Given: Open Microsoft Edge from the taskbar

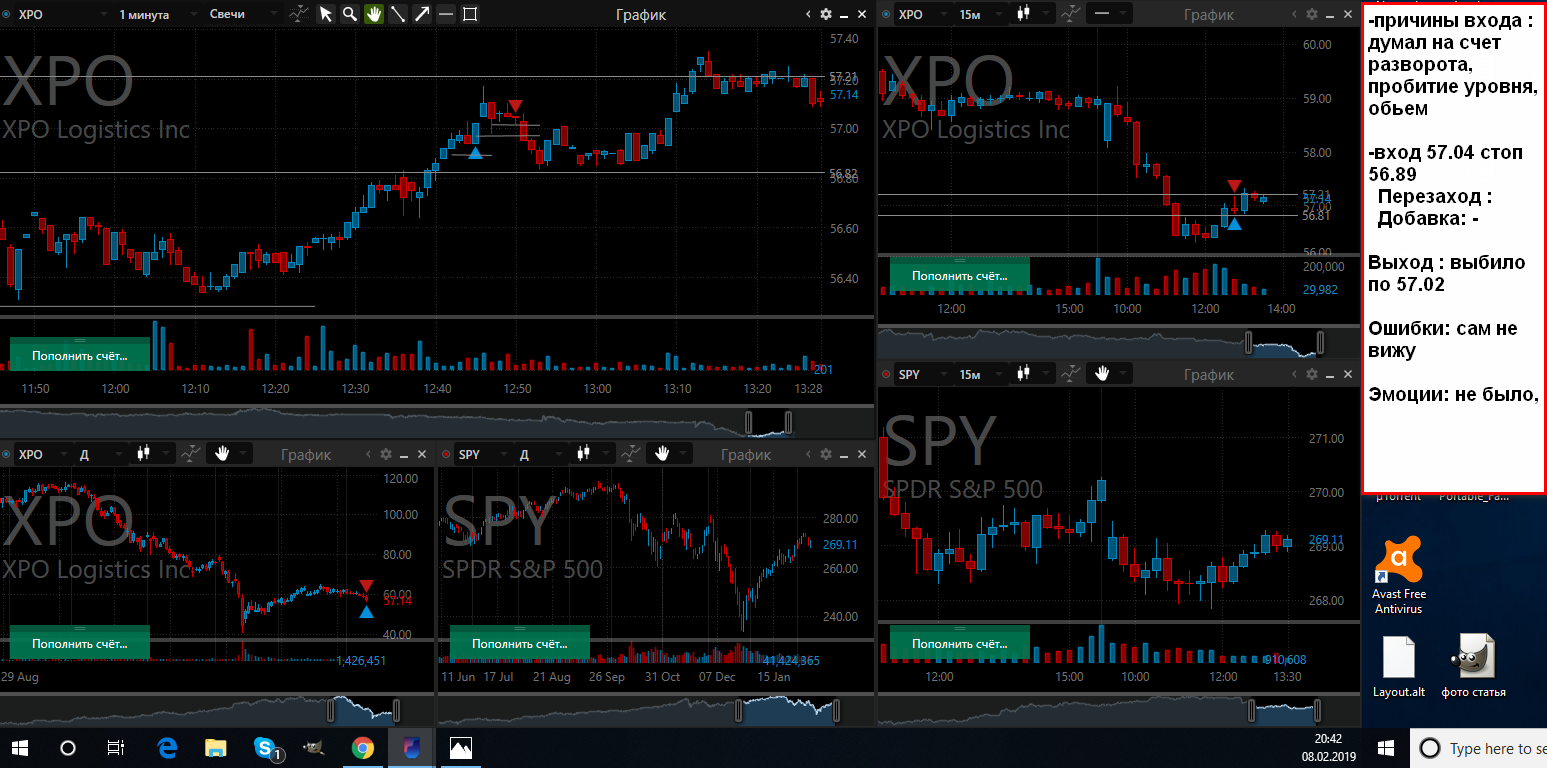Looking at the screenshot, I should coord(167,747).
